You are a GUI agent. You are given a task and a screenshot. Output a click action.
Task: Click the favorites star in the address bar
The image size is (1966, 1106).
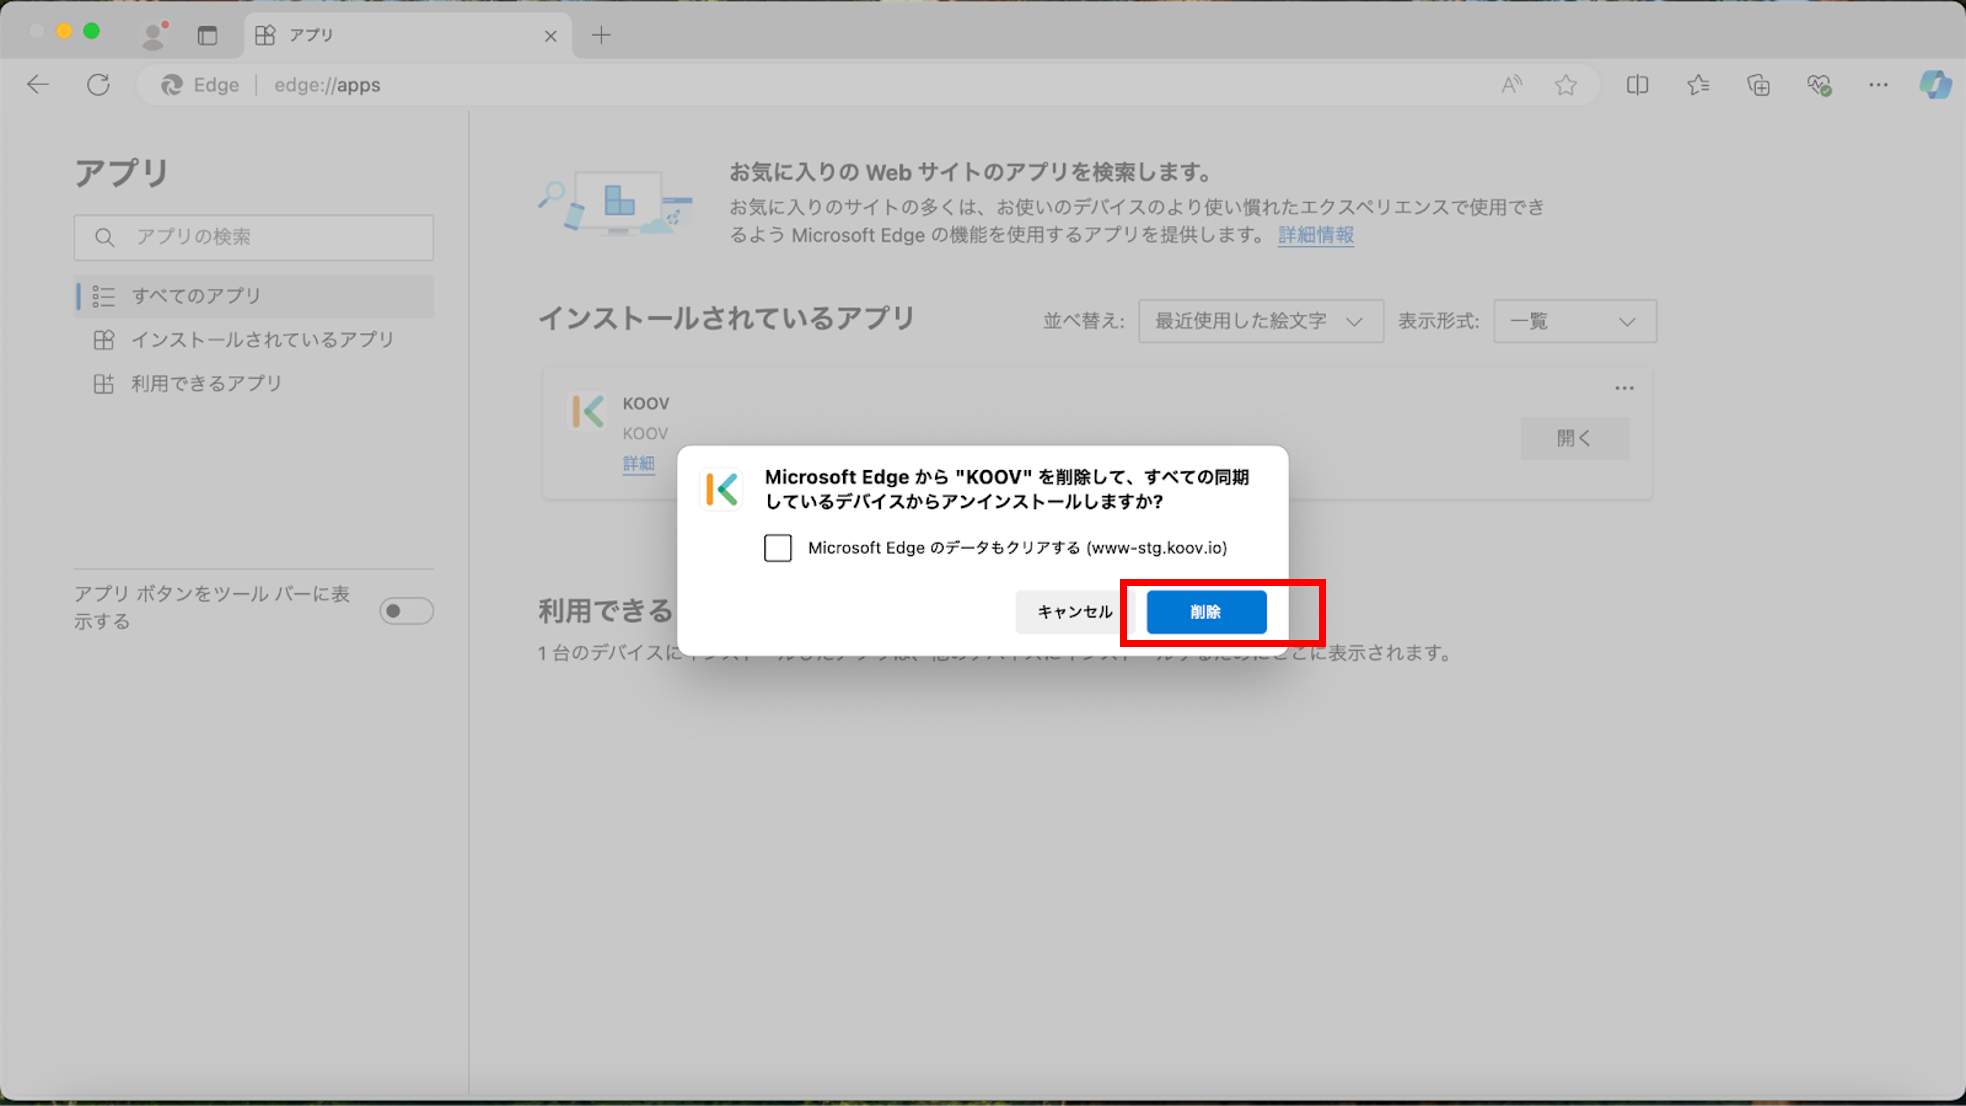[x=1565, y=85]
